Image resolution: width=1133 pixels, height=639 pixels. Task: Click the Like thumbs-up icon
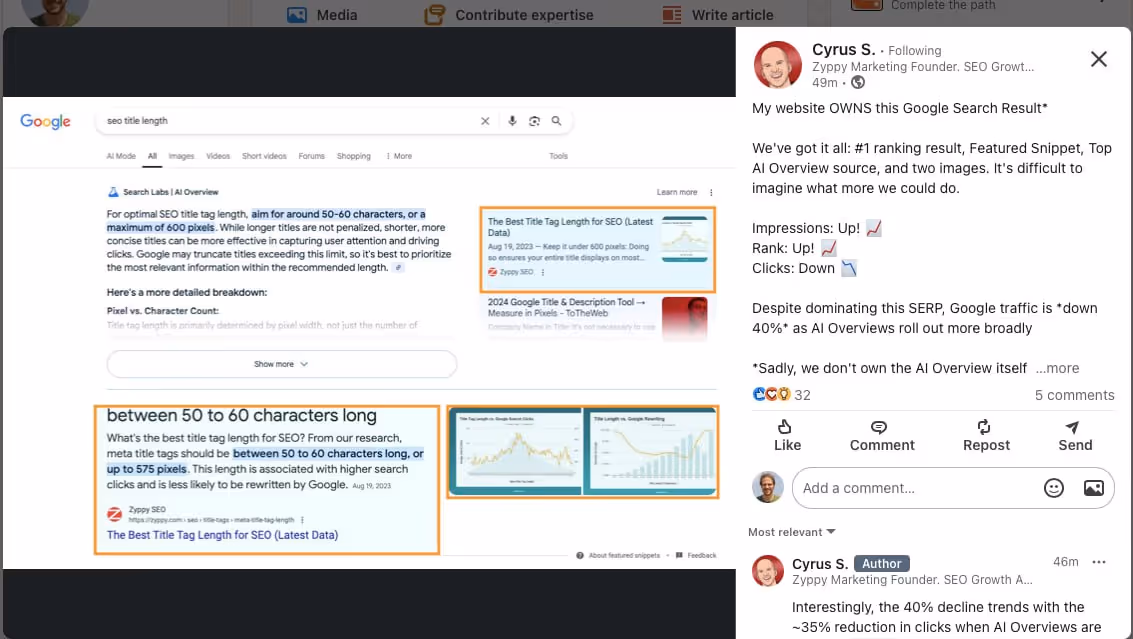785,426
